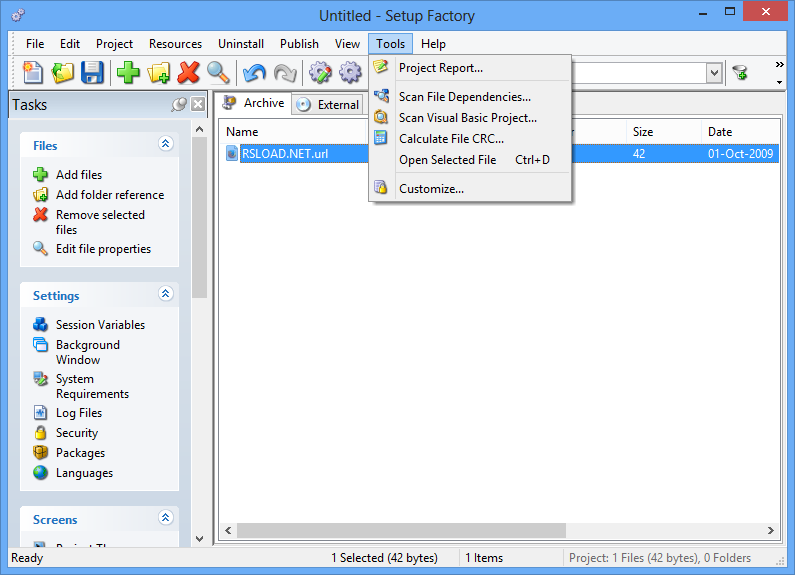Viewport: 795px width, 575px height.
Task: Expand the toolbar overflow chevron
Action: click(x=779, y=64)
